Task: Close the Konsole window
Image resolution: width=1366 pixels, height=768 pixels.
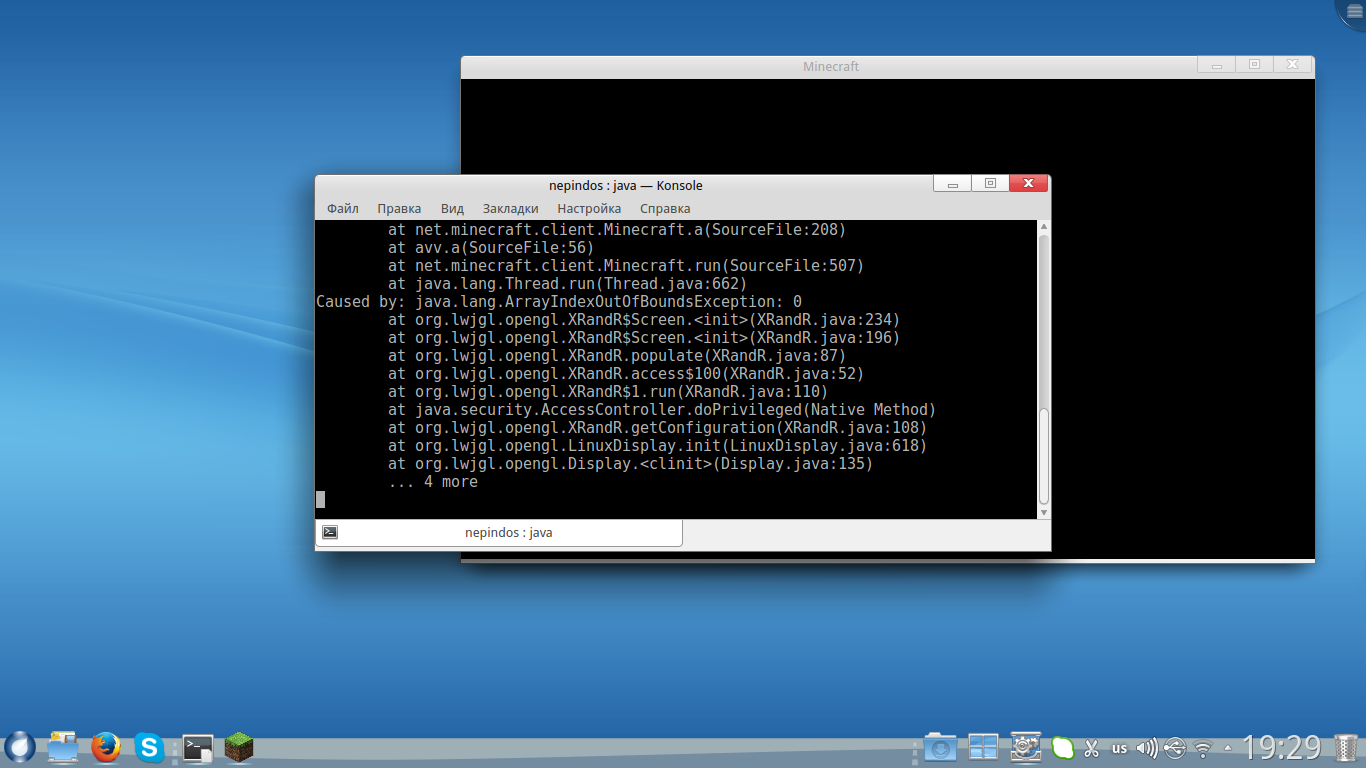Action: (x=1028, y=184)
